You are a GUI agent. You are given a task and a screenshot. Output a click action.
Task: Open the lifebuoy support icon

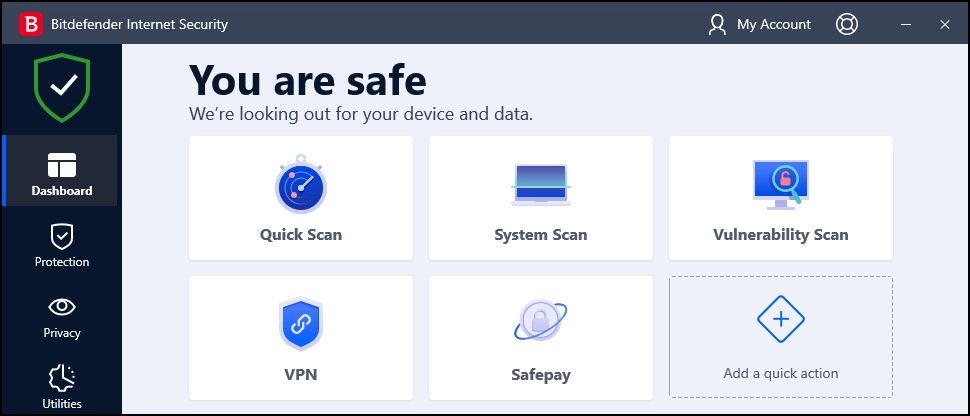coord(846,24)
